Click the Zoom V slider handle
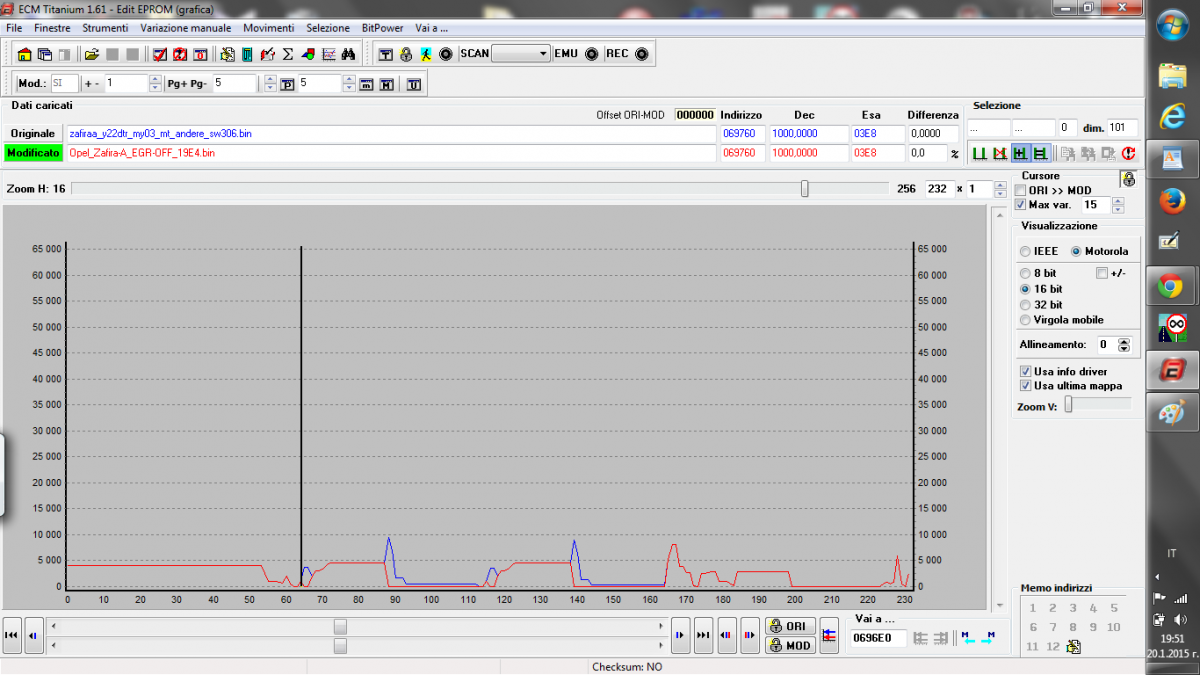 click(x=1069, y=404)
